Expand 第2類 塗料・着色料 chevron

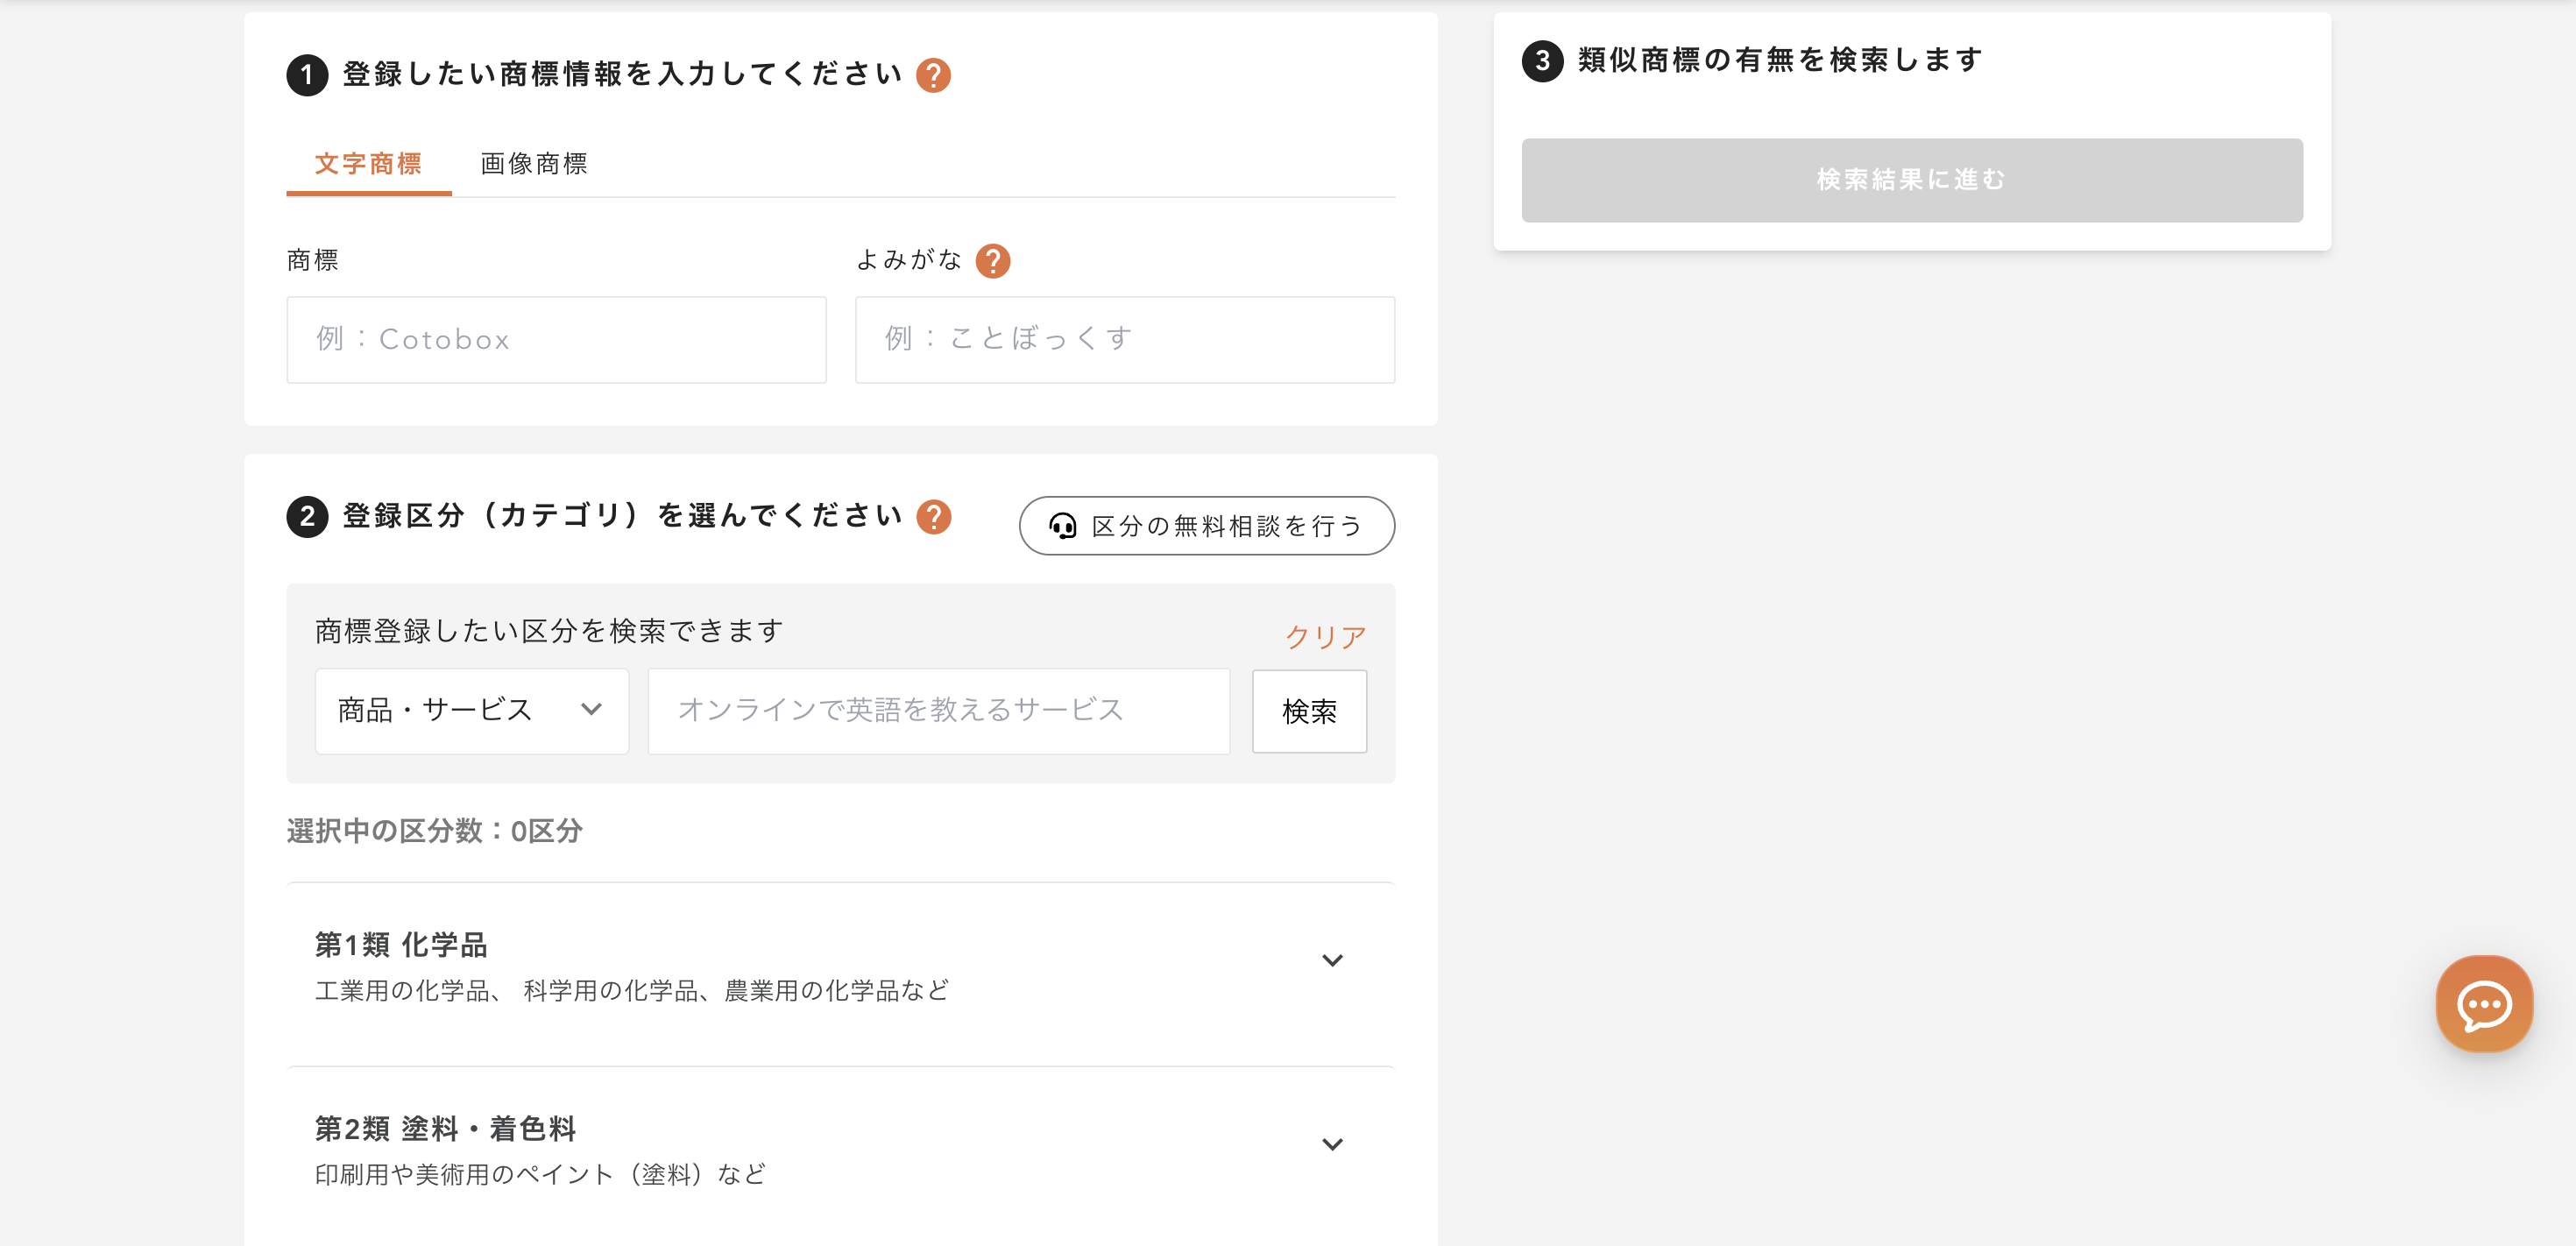pyautogui.click(x=1332, y=1144)
